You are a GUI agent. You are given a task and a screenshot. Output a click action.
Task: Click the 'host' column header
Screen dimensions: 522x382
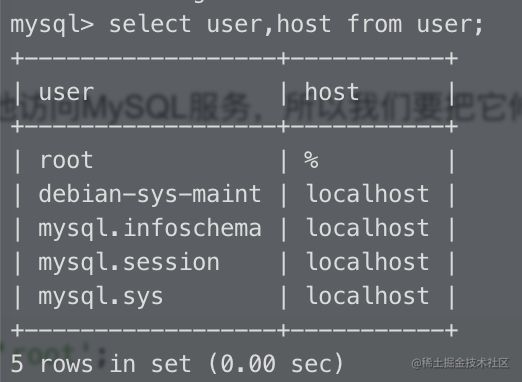(x=332, y=91)
